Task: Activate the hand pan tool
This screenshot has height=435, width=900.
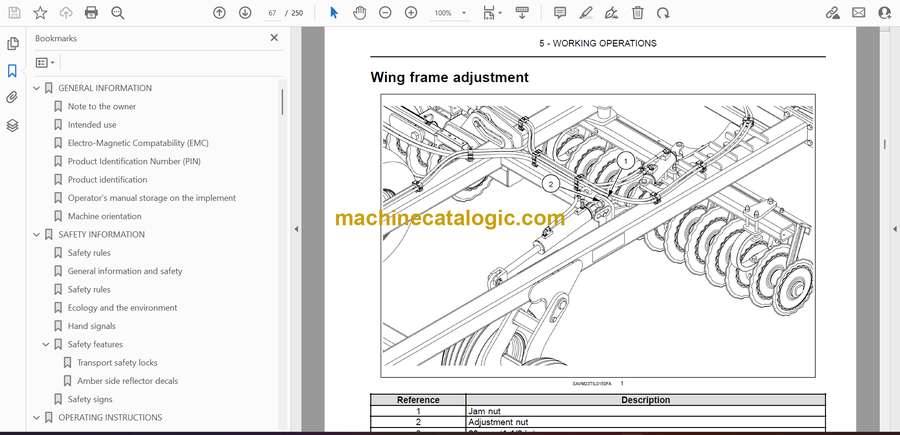Action: 360,13
